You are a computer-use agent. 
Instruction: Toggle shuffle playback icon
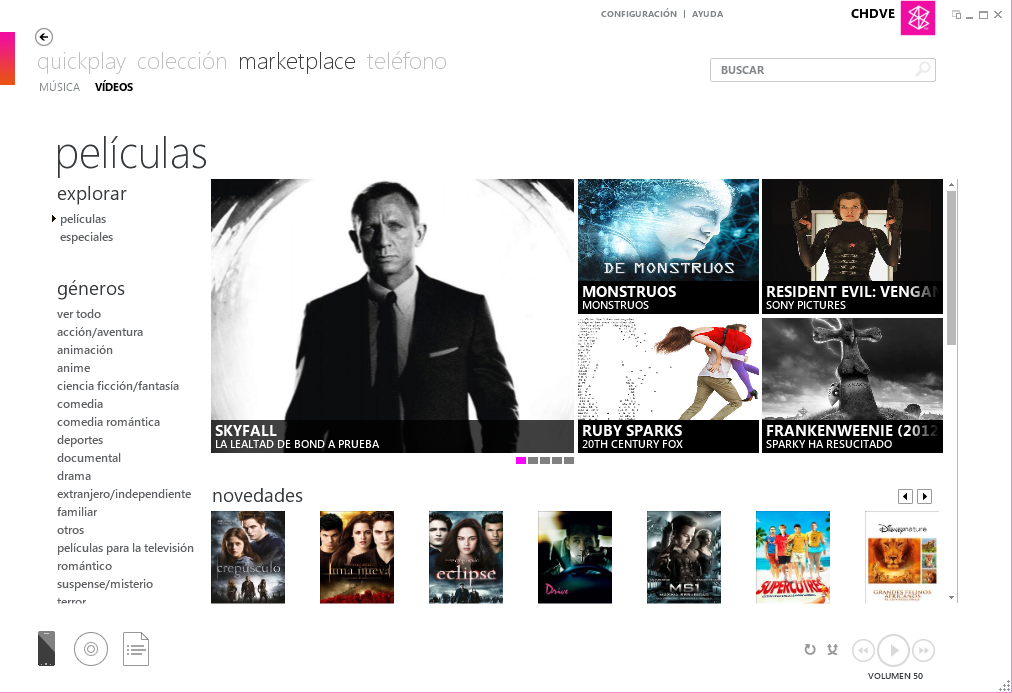pyautogui.click(x=833, y=650)
